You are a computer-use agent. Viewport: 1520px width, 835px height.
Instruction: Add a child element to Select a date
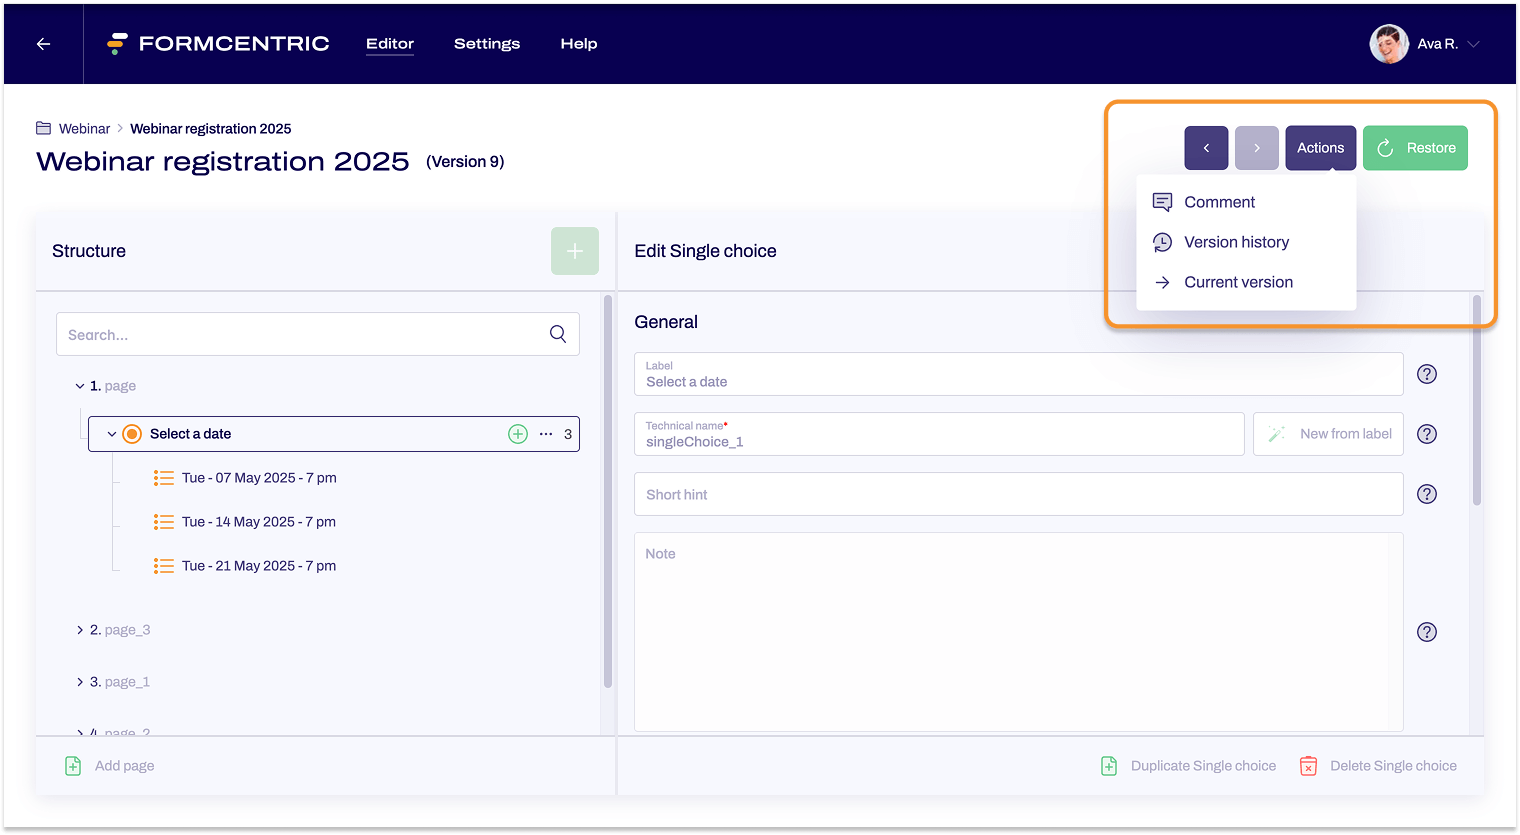pyautogui.click(x=517, y=433)
